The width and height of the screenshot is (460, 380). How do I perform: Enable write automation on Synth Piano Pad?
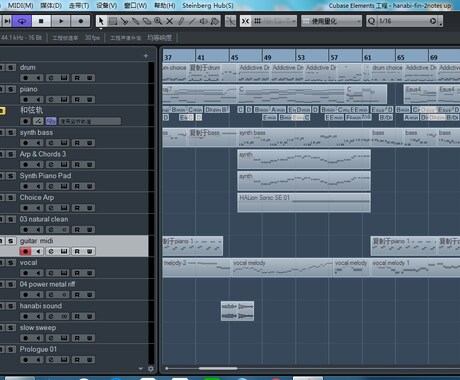(90, 186)
